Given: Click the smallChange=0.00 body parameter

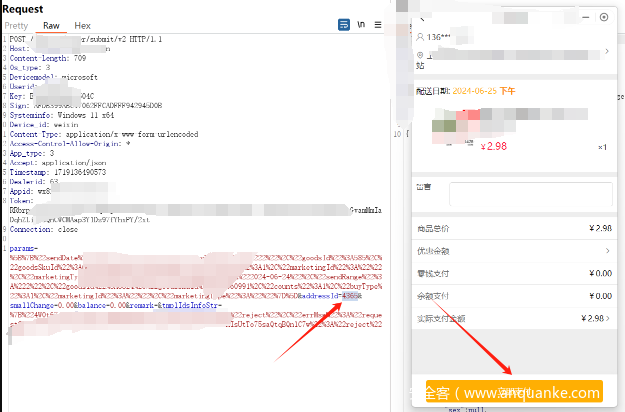Looking at the screenshot, I should 41,306.
